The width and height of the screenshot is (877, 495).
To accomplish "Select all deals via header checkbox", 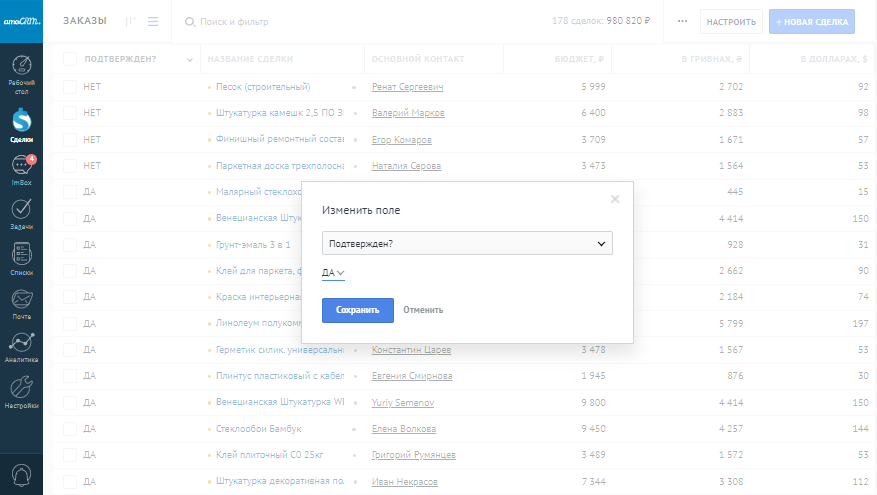I will (x=70, y=60).
